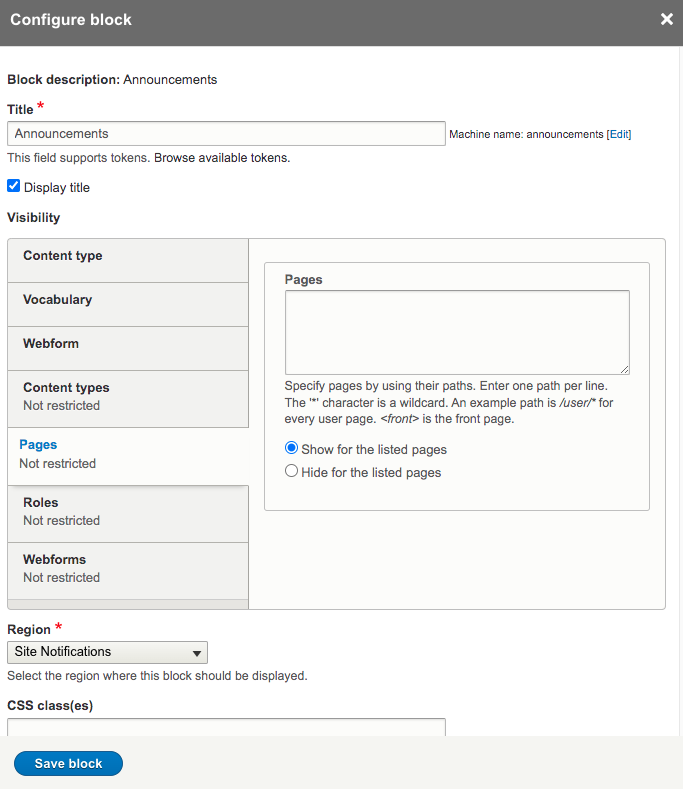Choose Hide for the listed pages
This screenshot has width=683, height=789.
pos(292,472)
